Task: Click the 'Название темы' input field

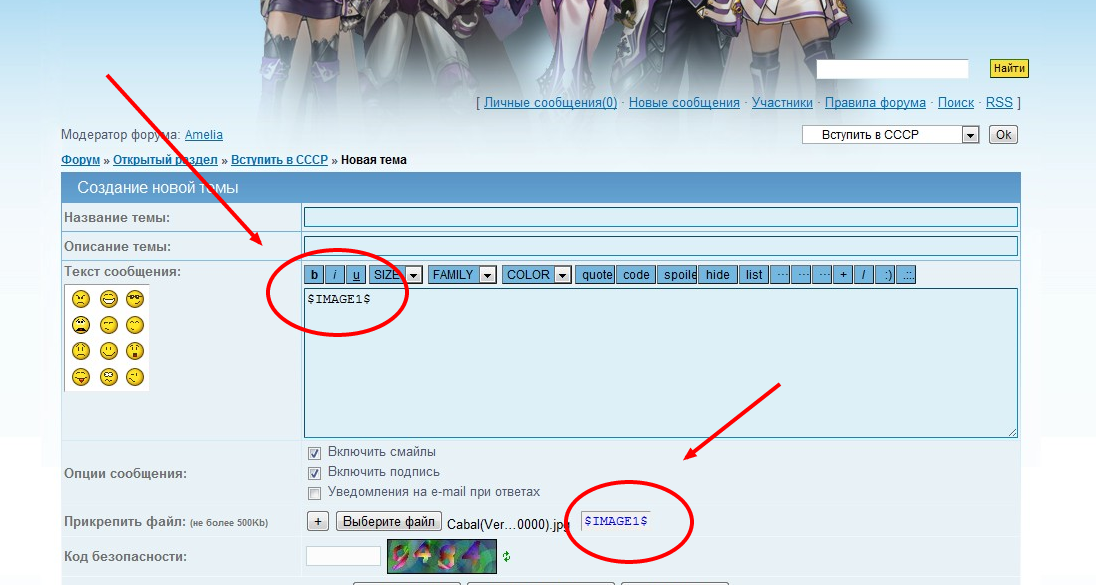Action: tap(660, 217)
